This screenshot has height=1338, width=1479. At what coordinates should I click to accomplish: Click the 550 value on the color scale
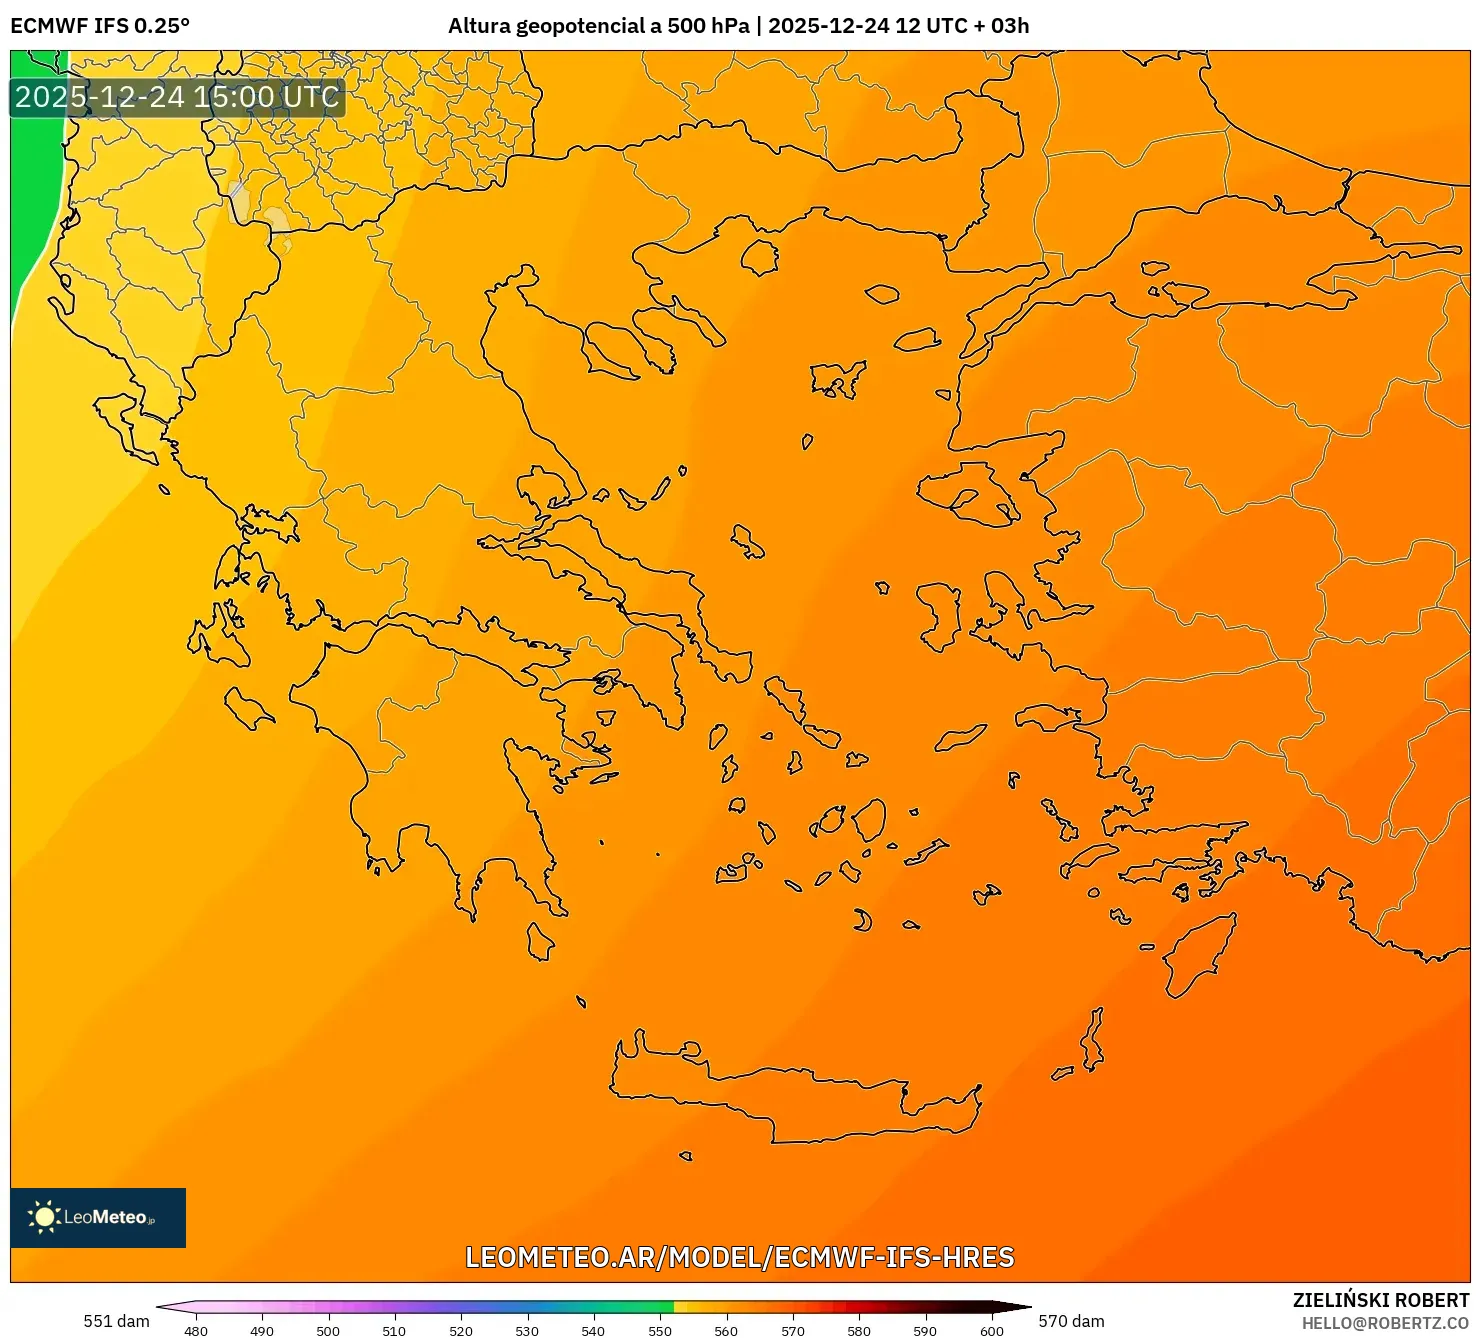(660, 1331)
